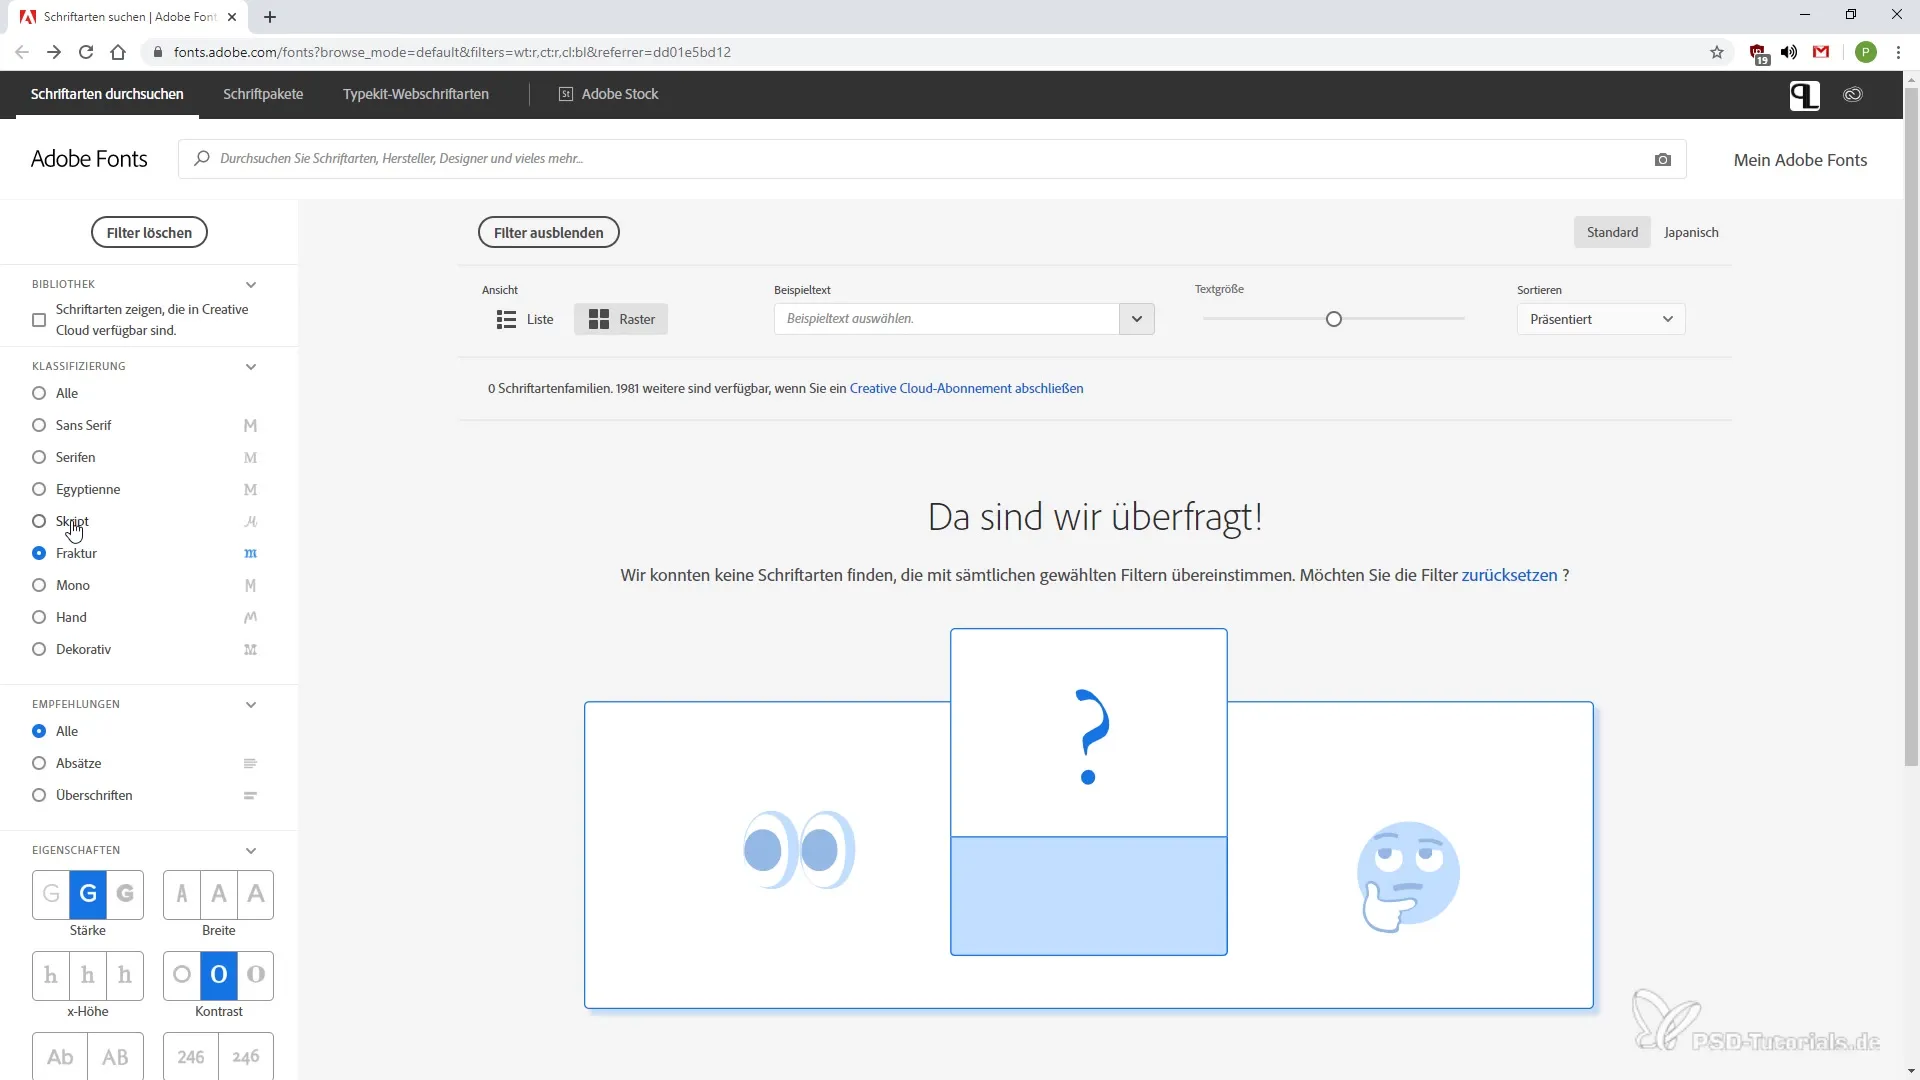Image resolution: width=1920 pixels, height=1080 pixels.
Task: Click Filter ausblenden button
Action: coord(549,233)
